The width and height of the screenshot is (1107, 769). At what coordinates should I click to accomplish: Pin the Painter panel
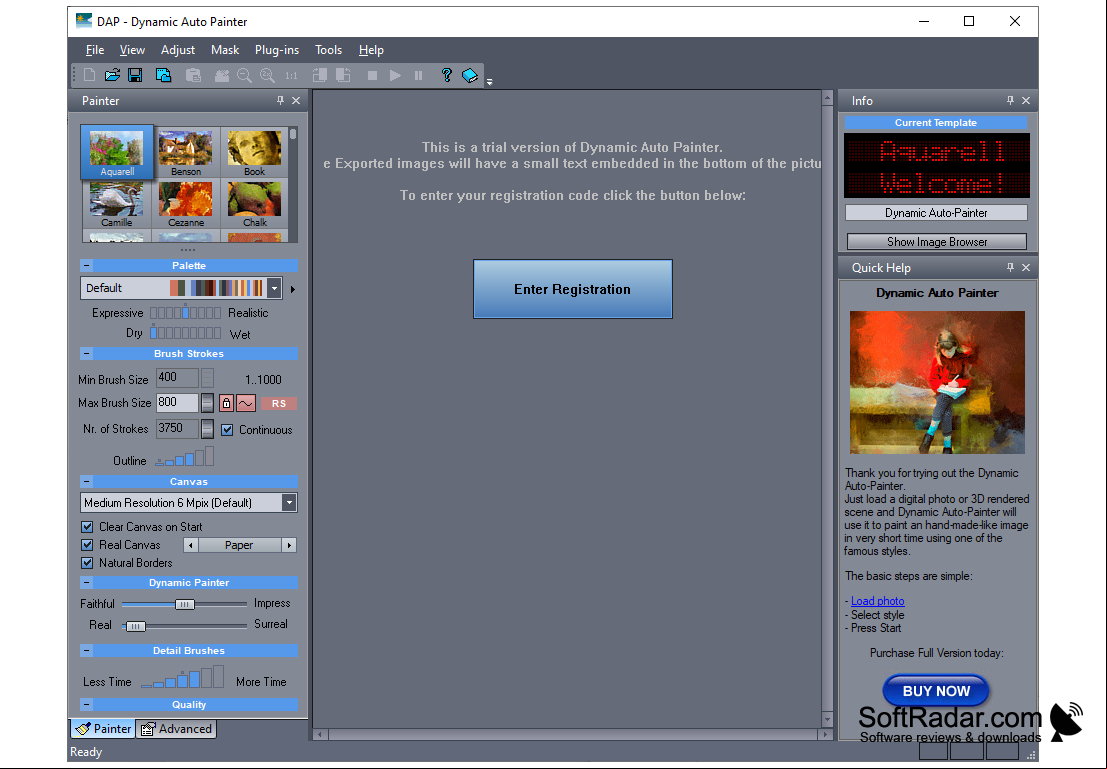click(280, 100)
